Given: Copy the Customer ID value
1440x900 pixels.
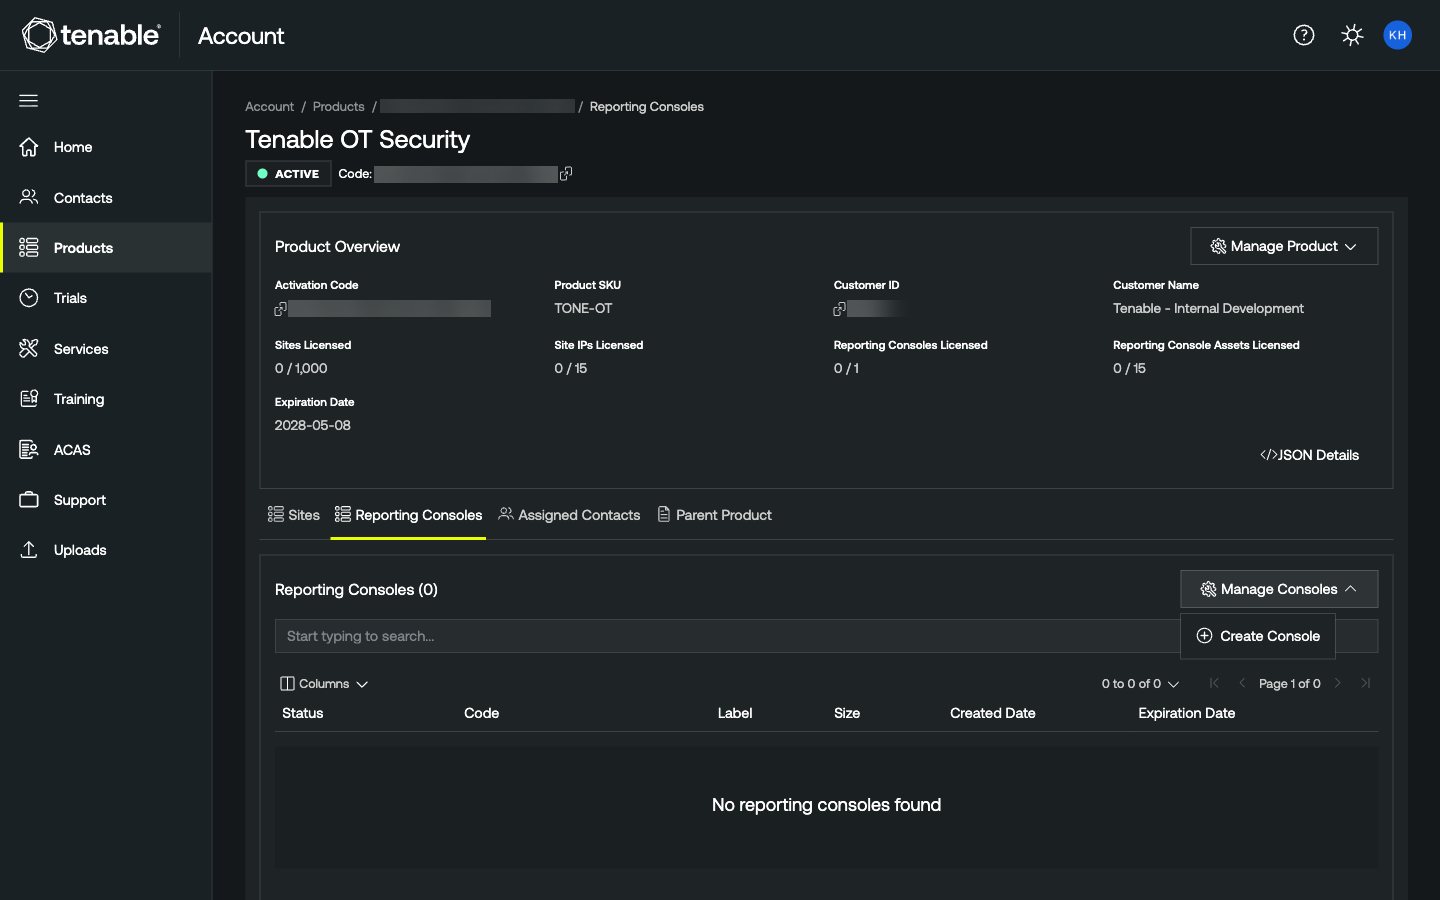Looking at the screenshot, I should coord(840,309).
